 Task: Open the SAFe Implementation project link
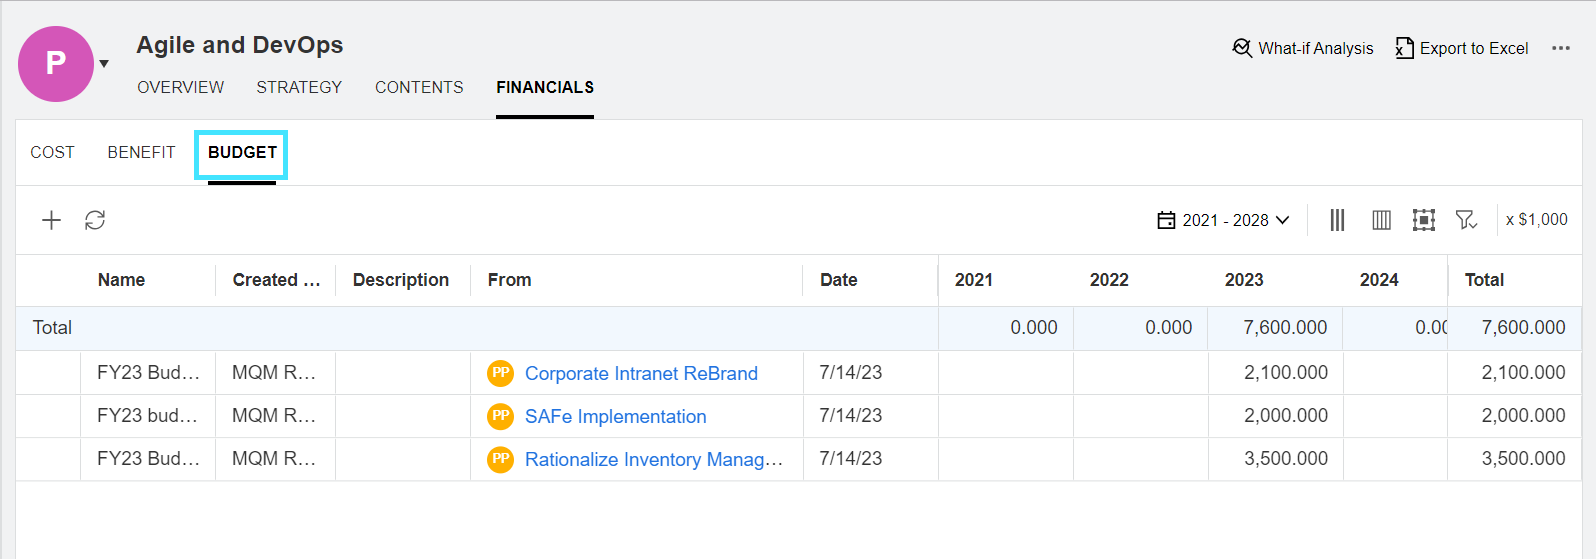pyautogui.click(x=615, y=416)
